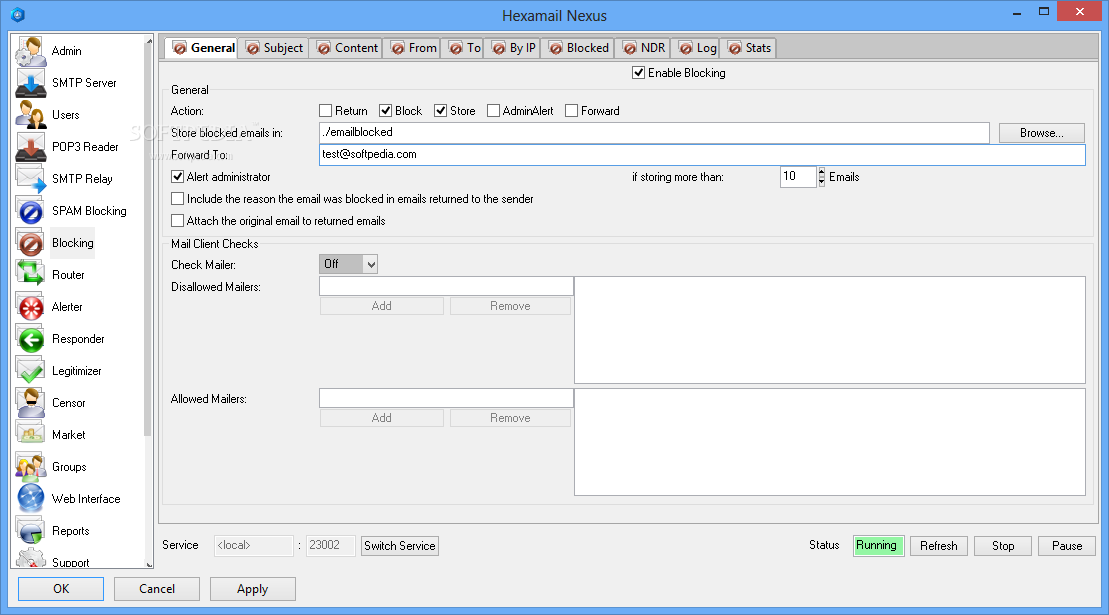Click the Browse... button

tap(1041, 133)
